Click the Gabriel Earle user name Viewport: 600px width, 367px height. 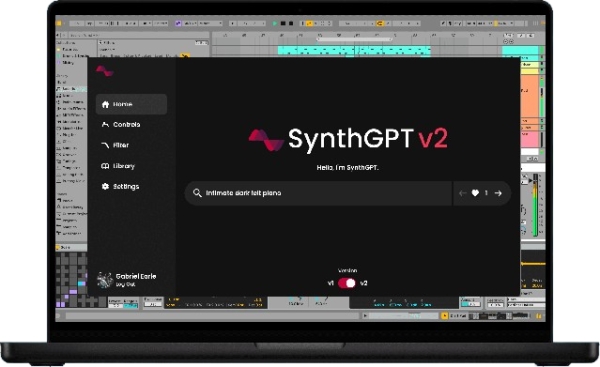(x=136, y=276)
